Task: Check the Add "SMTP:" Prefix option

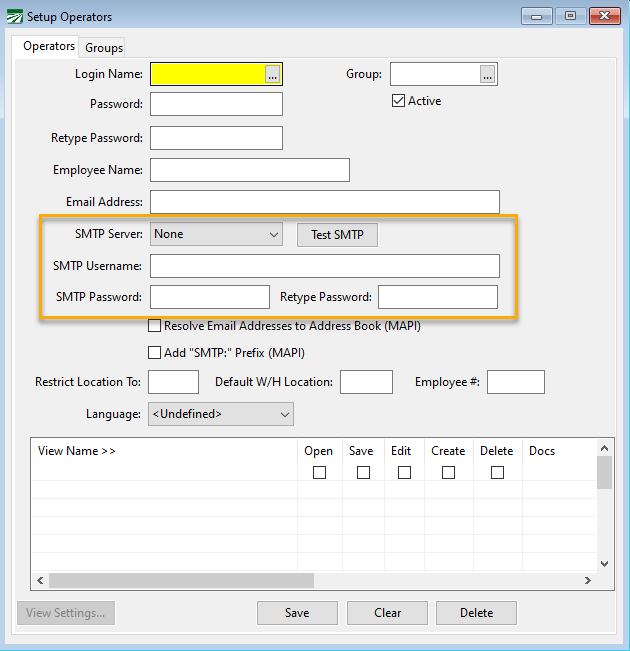Action: (x=155, y=352)
